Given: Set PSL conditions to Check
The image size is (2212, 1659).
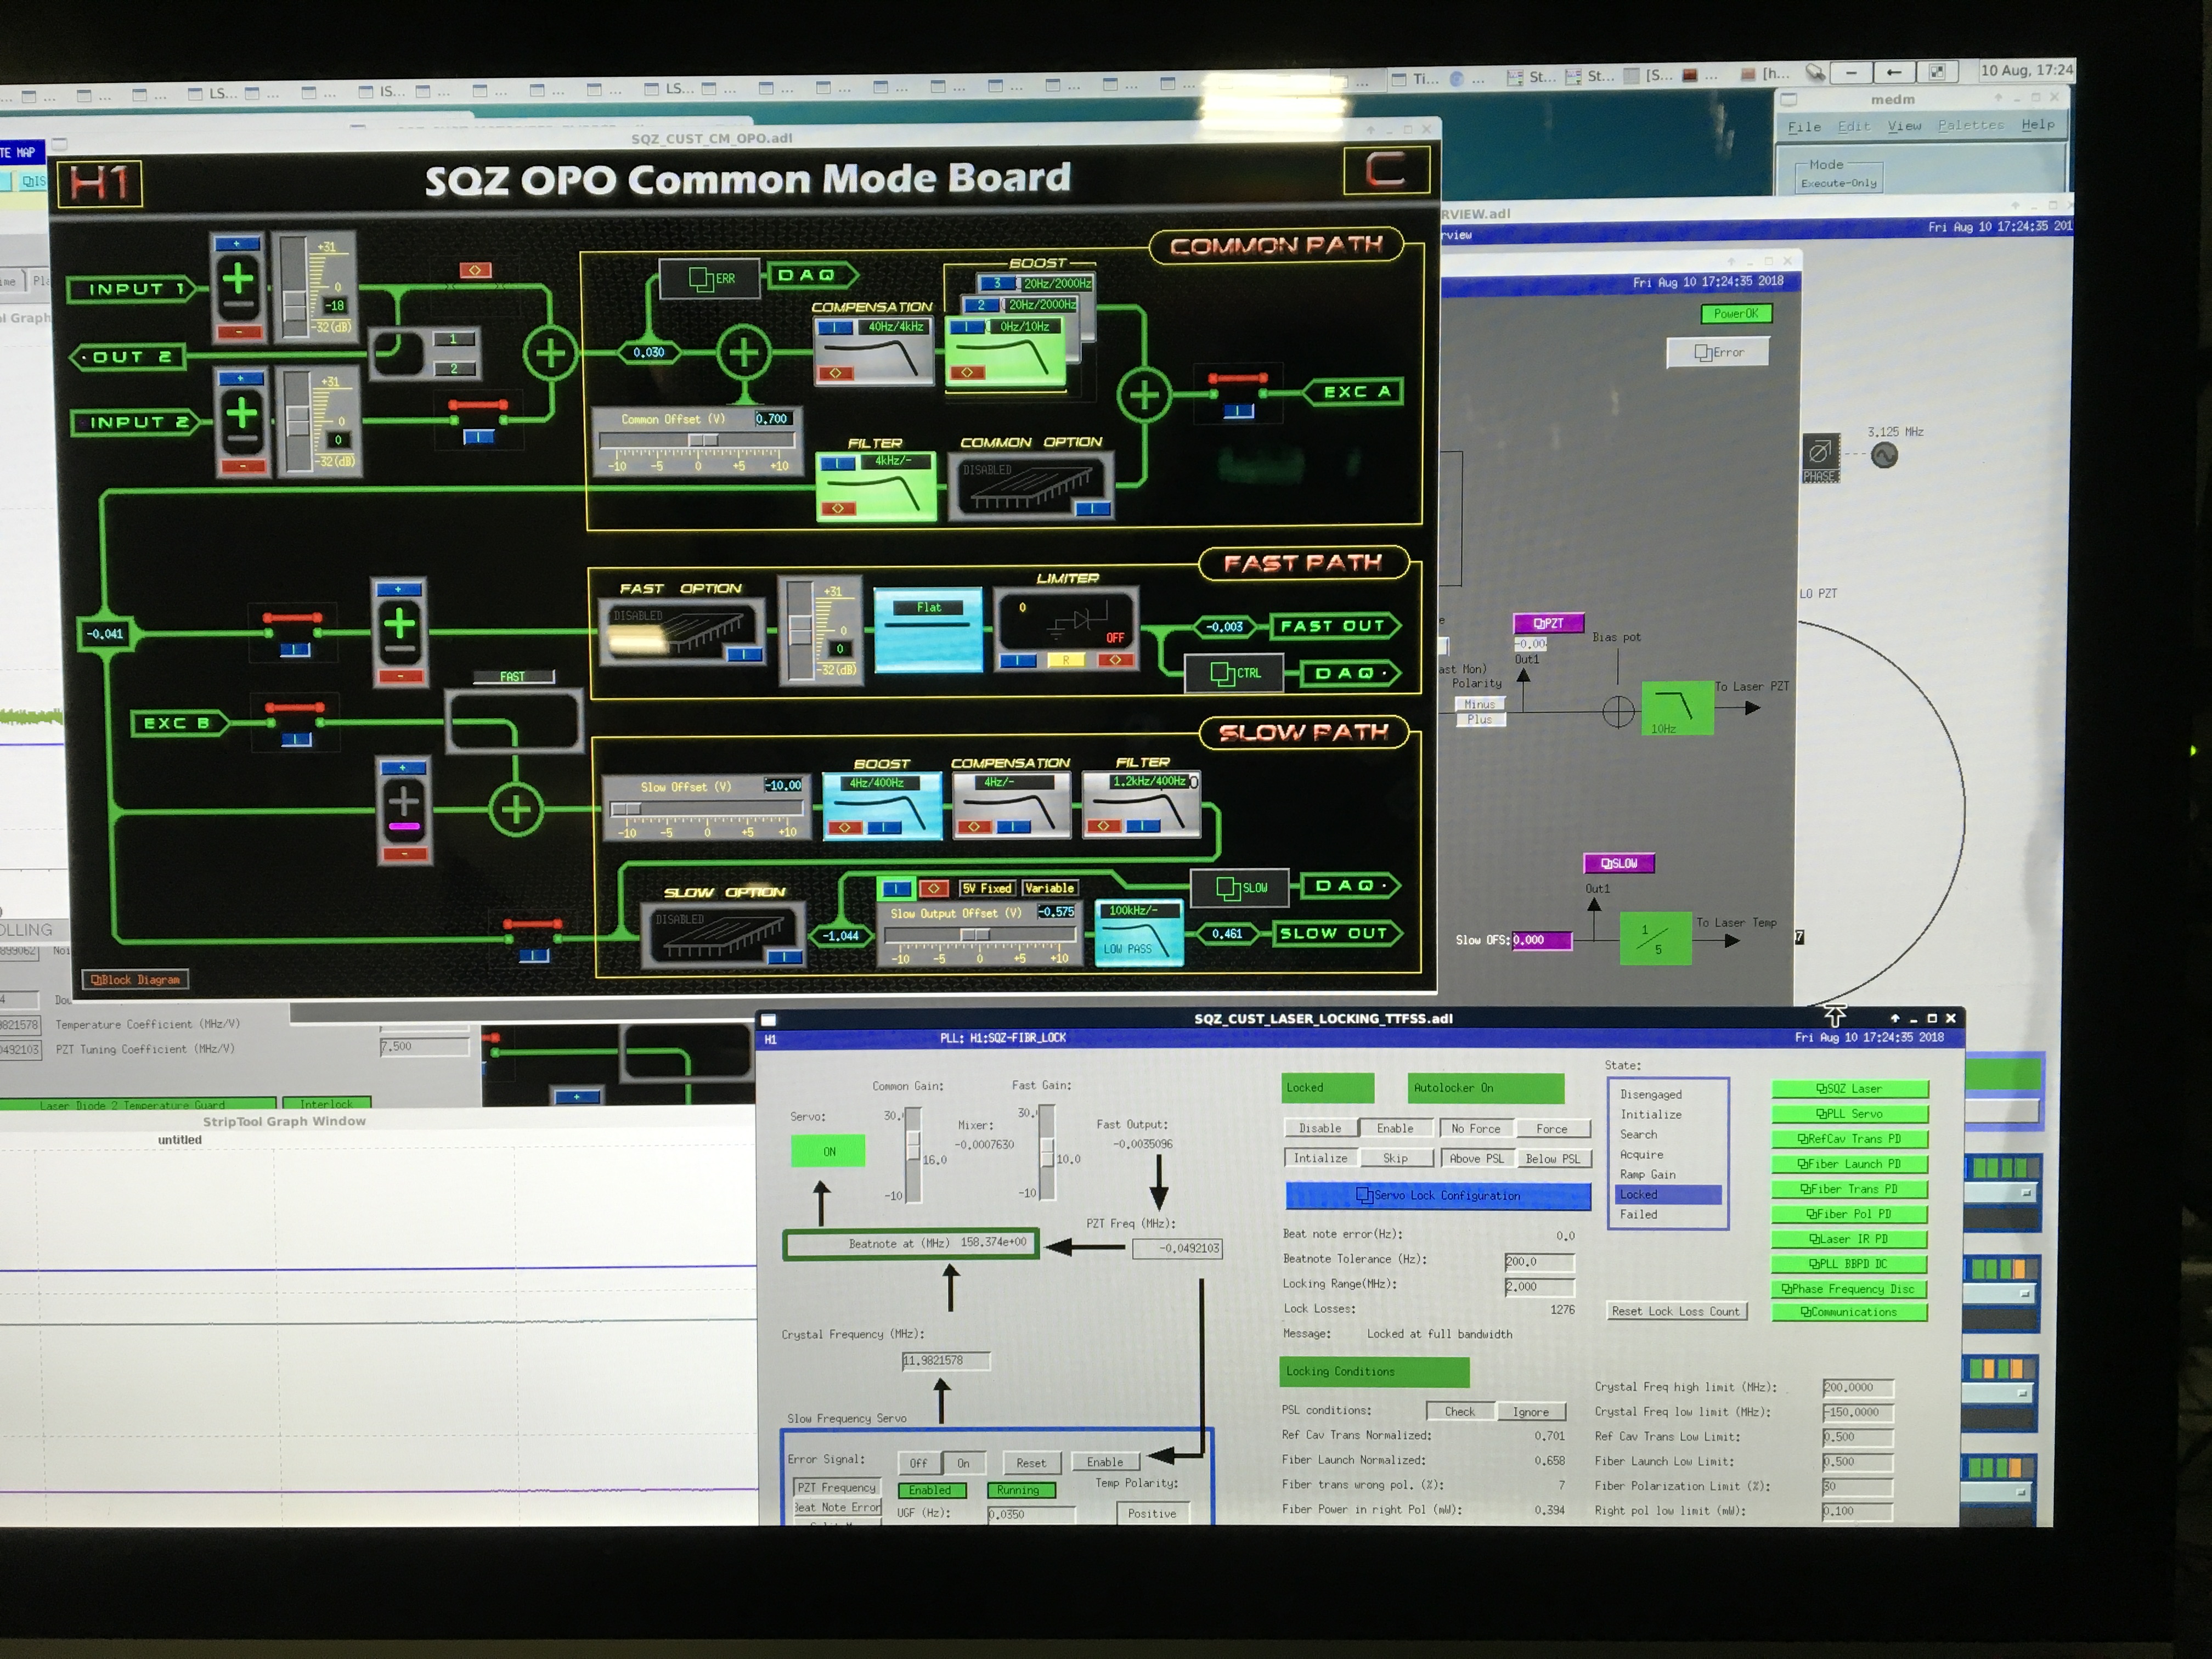Looking at the screenshot, I should point(1460,1411).
